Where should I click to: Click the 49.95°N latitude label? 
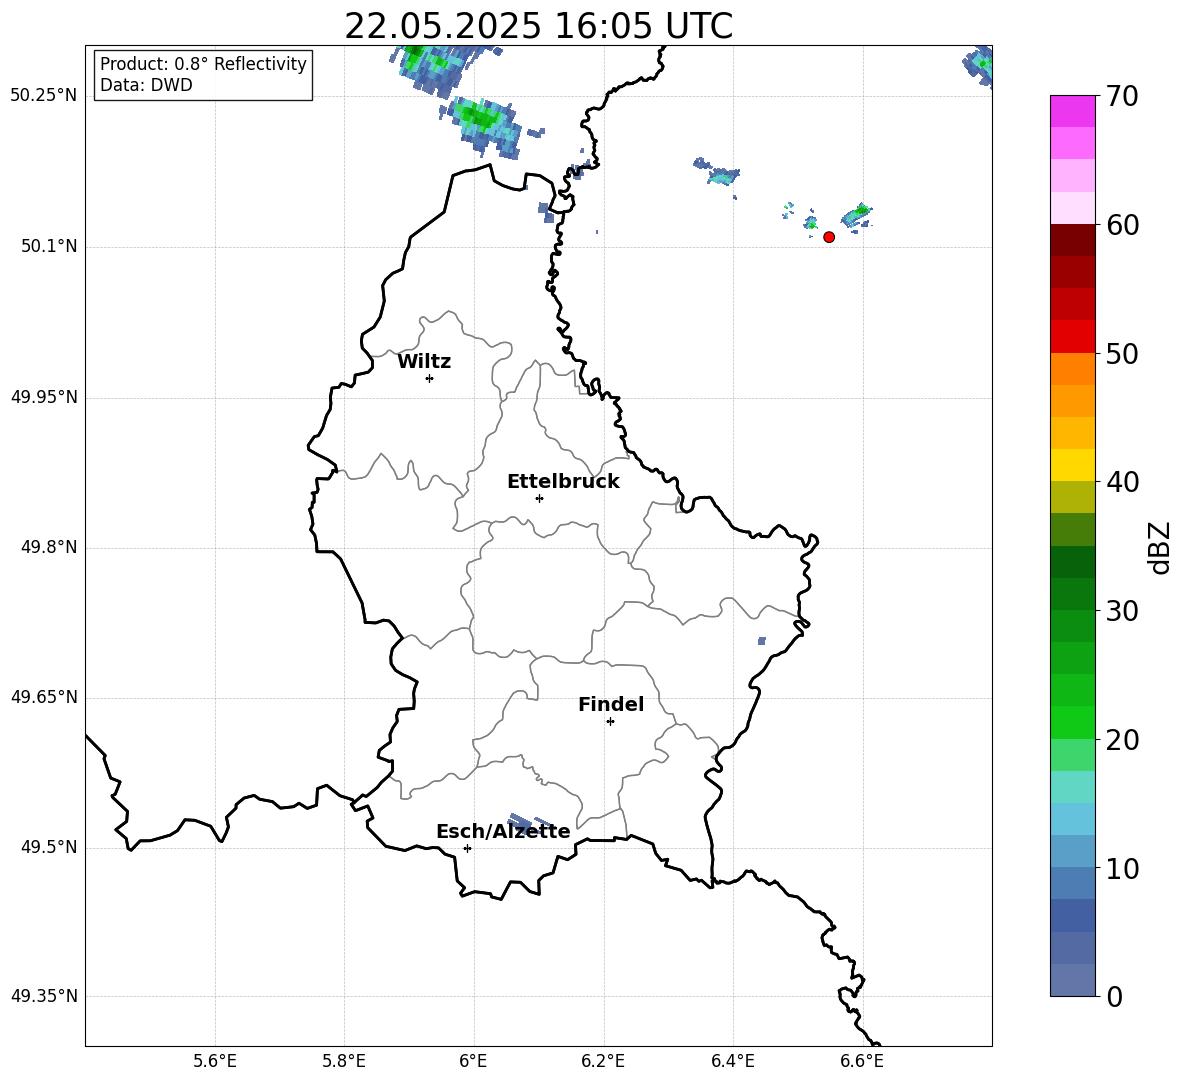44,396
